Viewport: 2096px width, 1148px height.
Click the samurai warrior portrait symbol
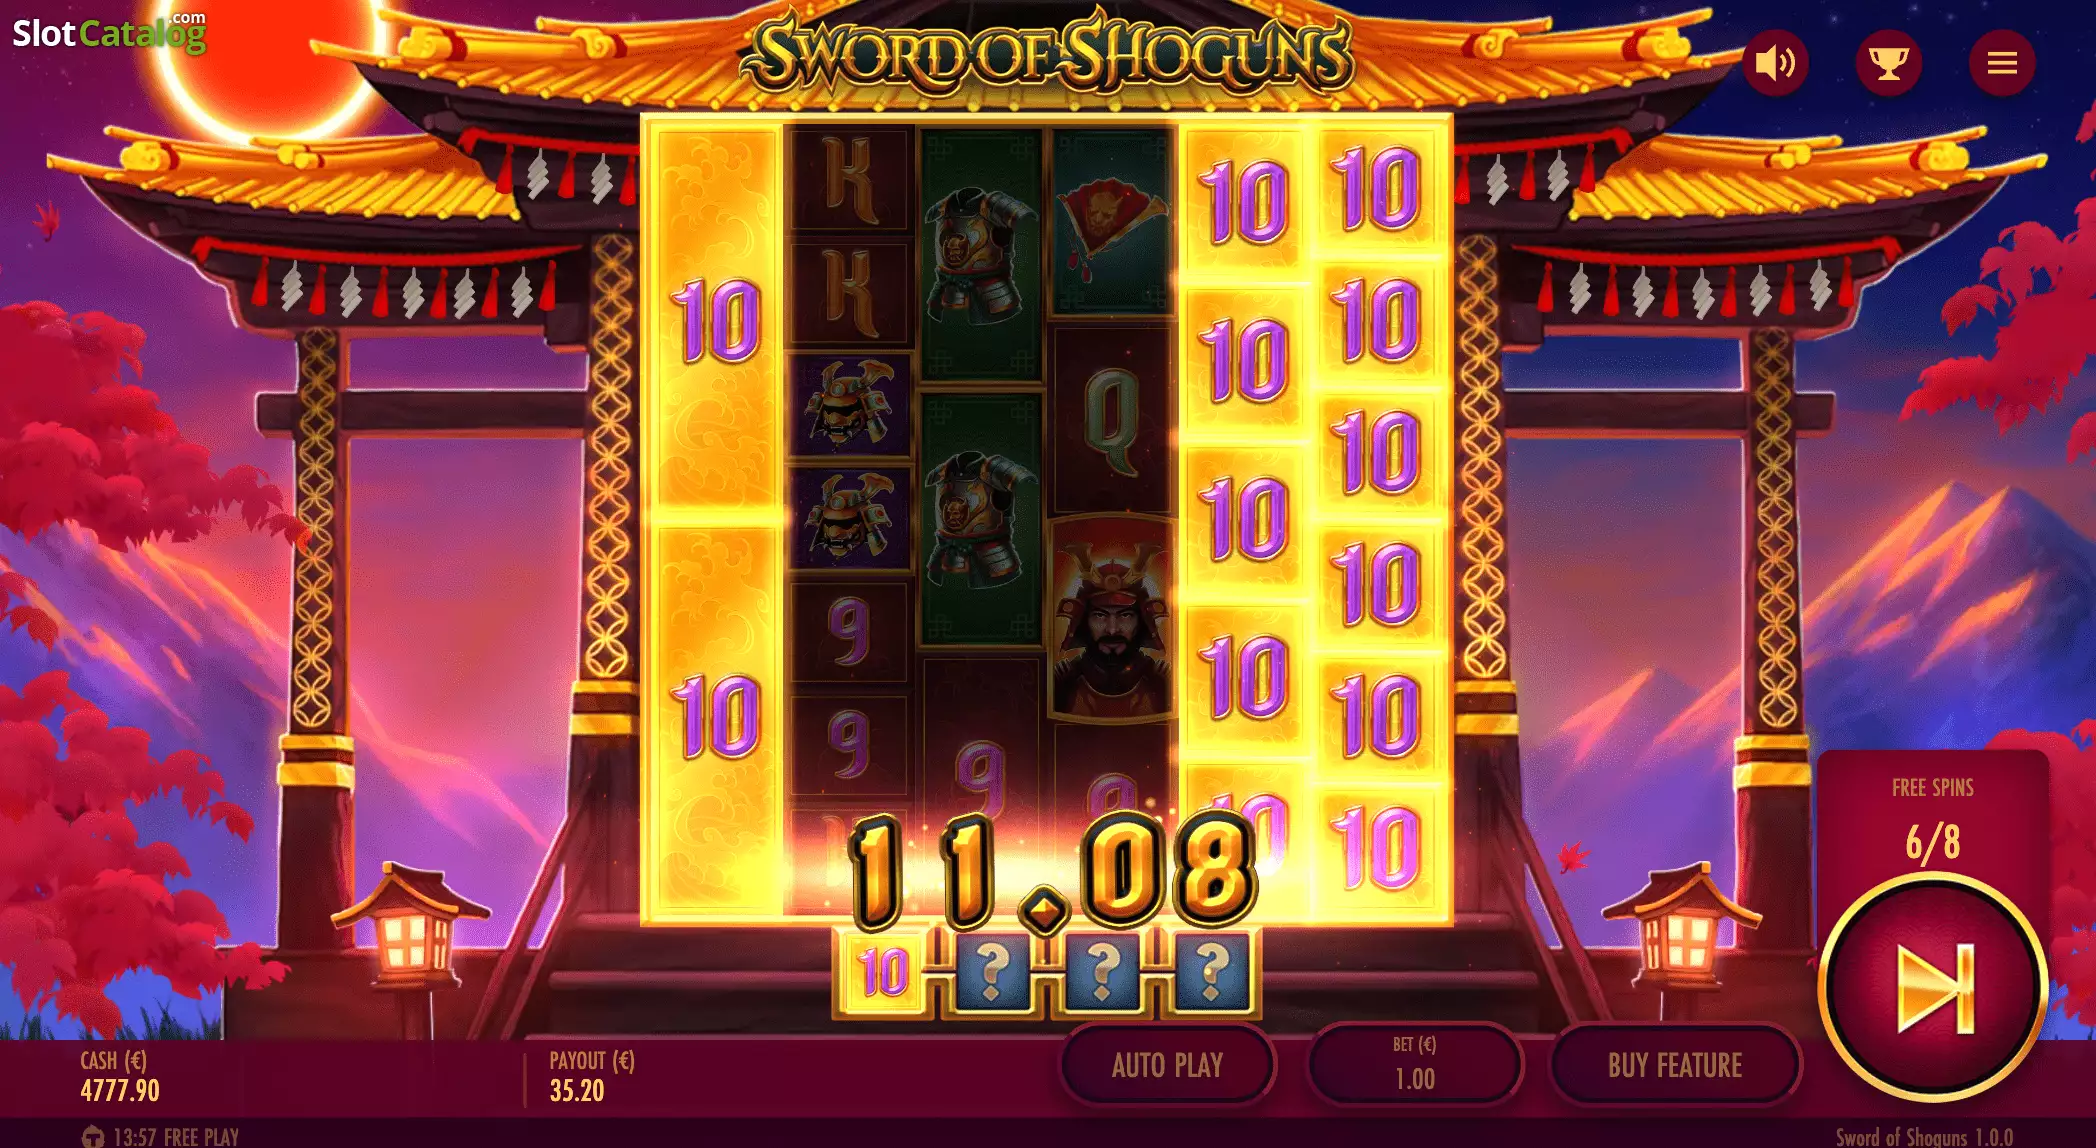(1110, 618)
